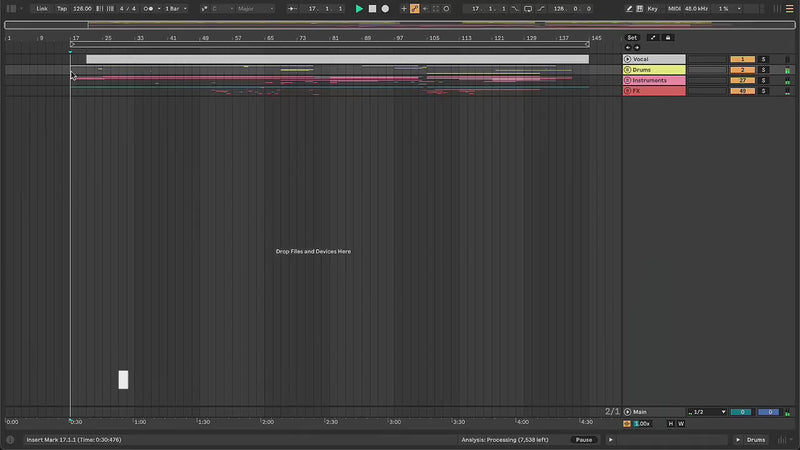Click the Stop button in transport
800x450 pixels.
pos(372,8)
